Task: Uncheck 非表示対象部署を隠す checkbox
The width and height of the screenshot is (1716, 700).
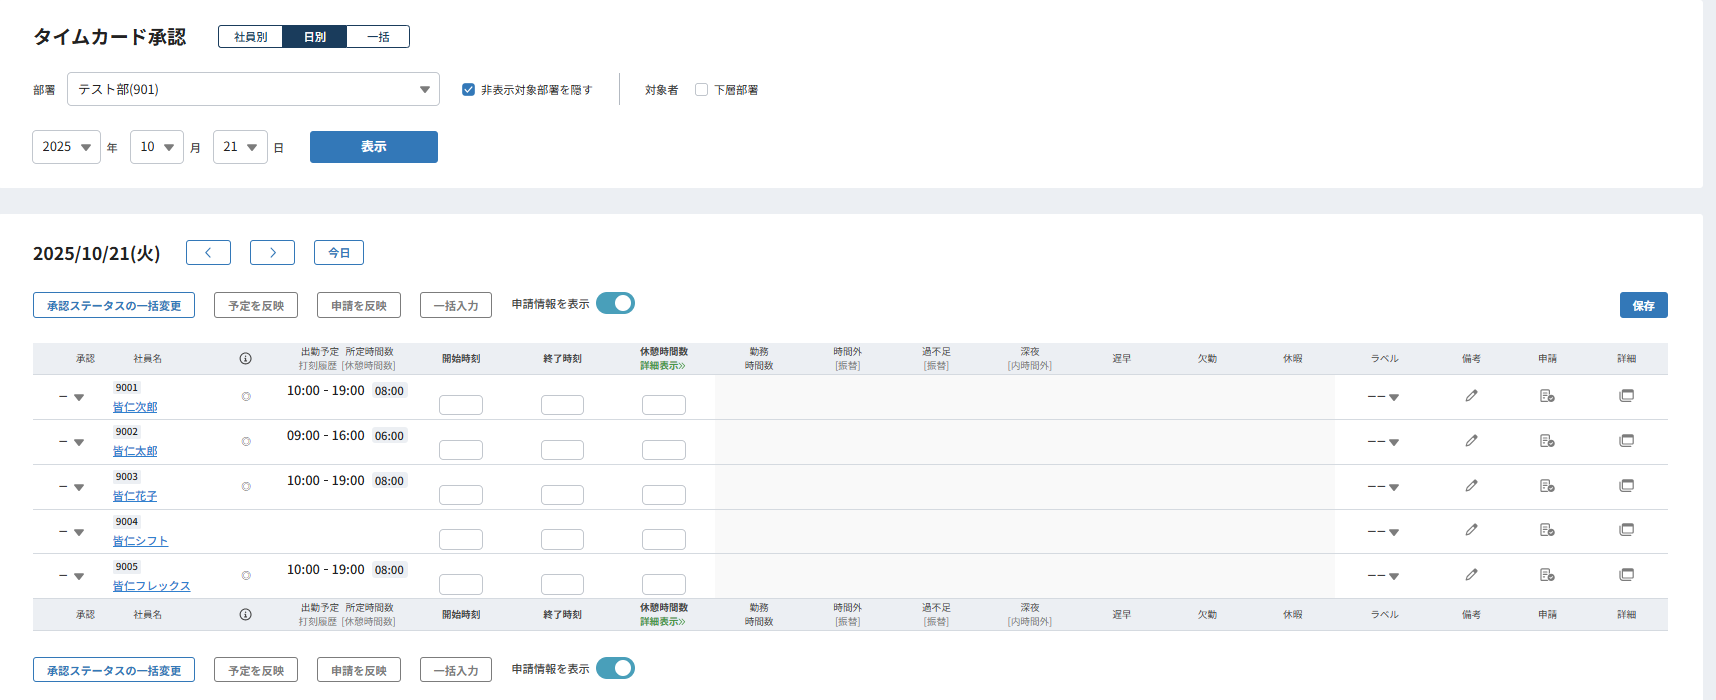Action: coord(468,90)
